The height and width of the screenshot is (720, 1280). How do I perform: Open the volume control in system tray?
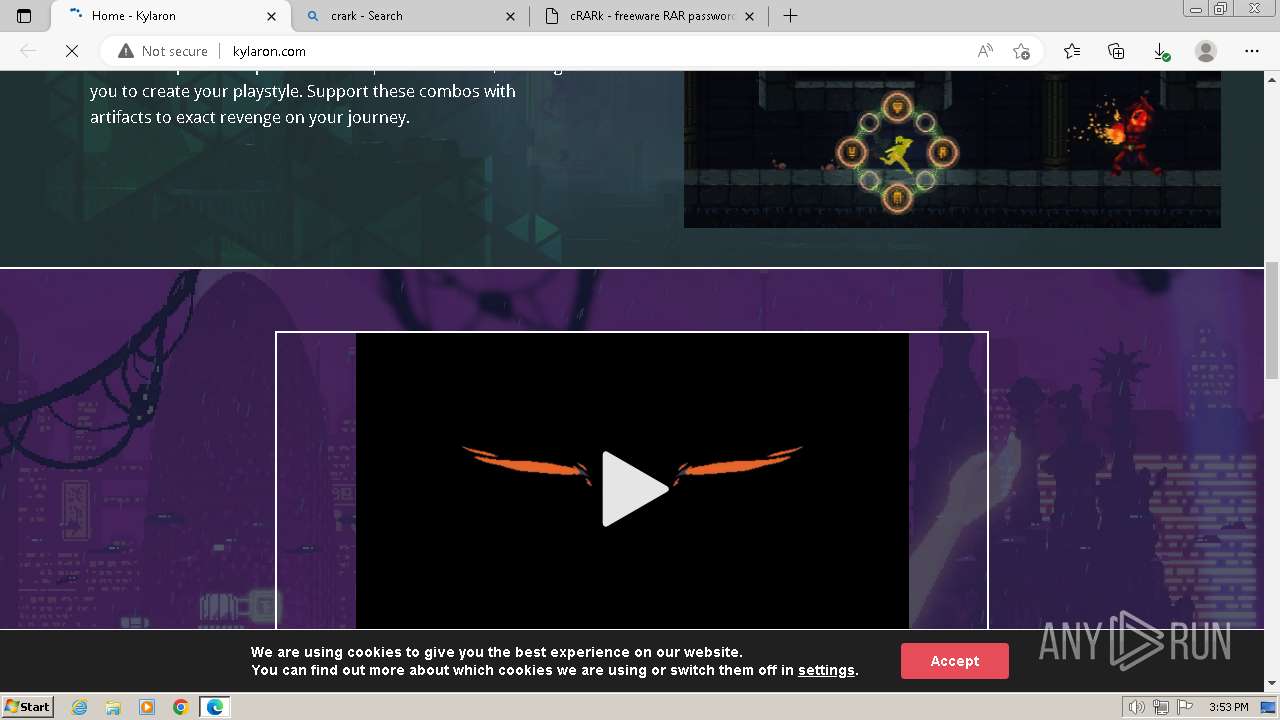click(x=1137, y=707)
